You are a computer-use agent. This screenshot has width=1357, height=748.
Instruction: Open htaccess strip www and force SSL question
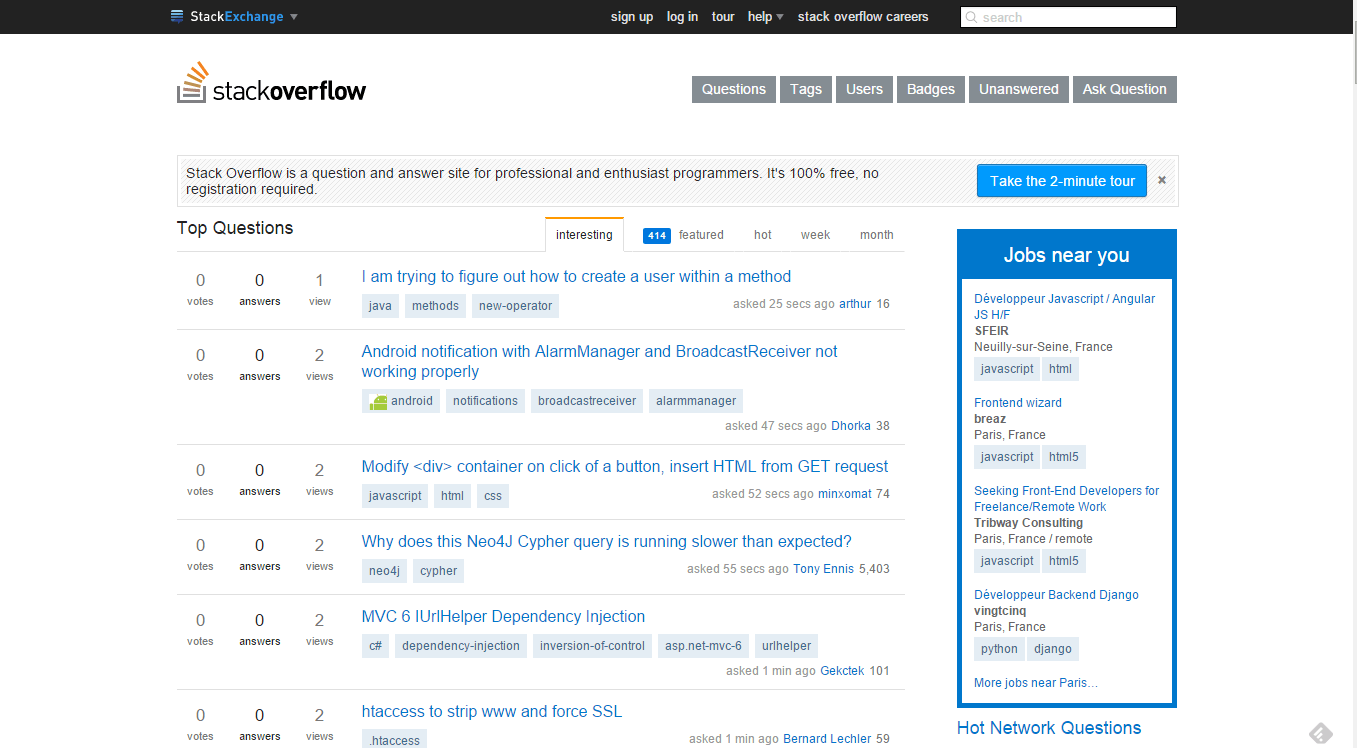point(492,712)
